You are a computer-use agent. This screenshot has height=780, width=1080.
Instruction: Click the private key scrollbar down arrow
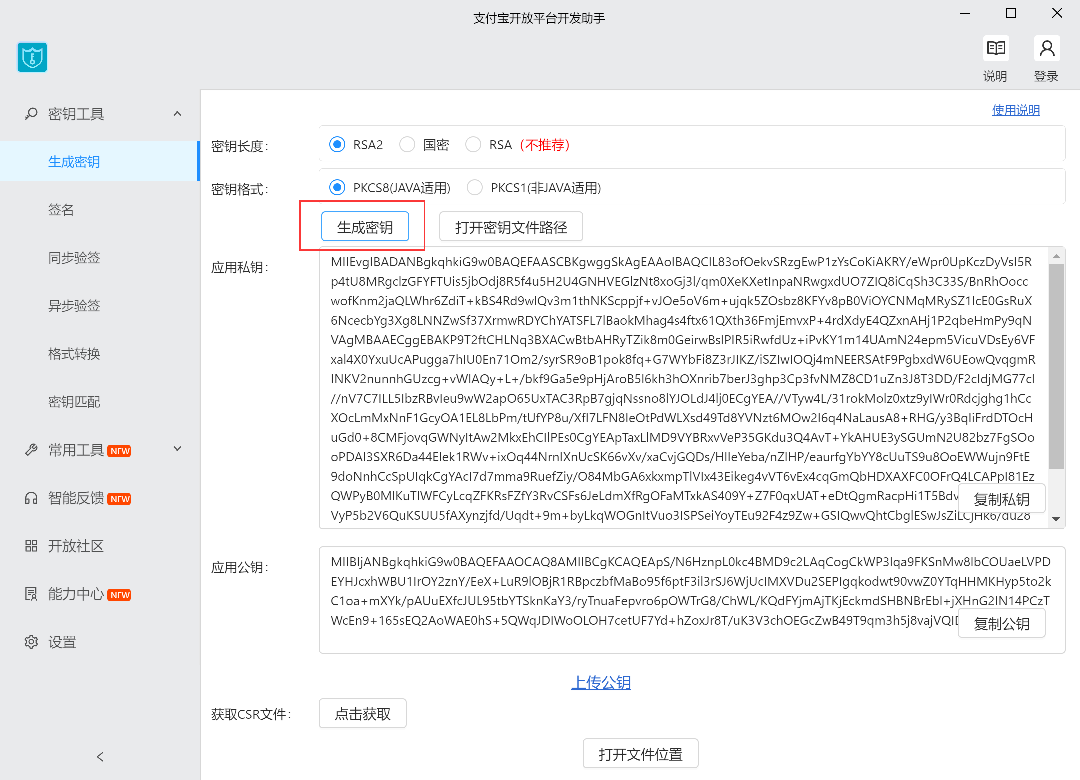pos(1057,519)
